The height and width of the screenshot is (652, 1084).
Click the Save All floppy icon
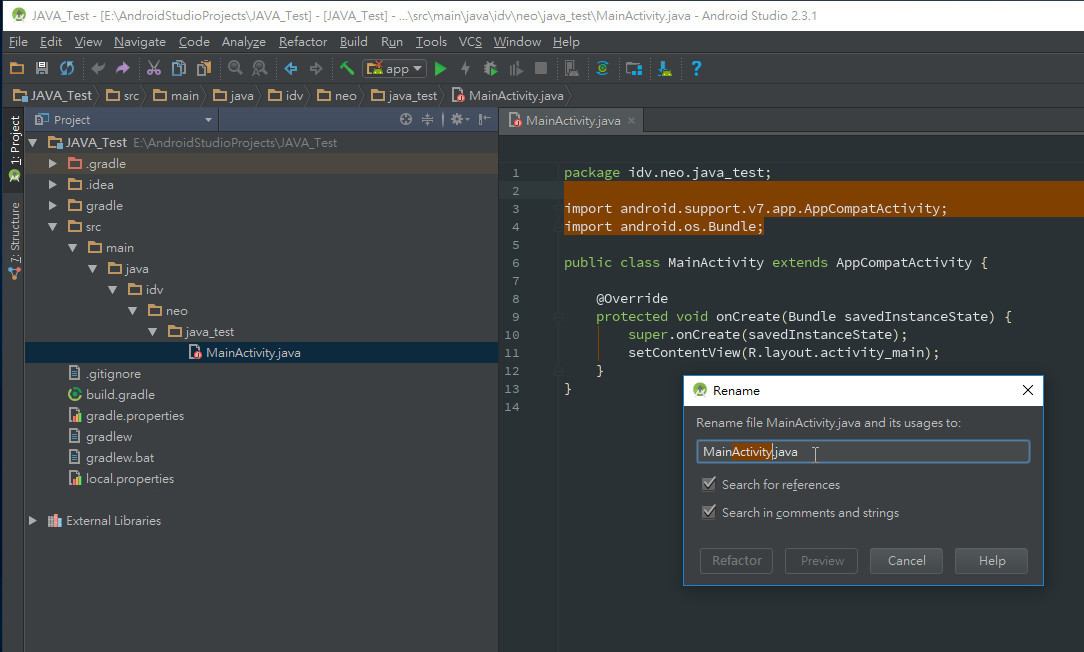pyautogui.click(x=42, y=68)
